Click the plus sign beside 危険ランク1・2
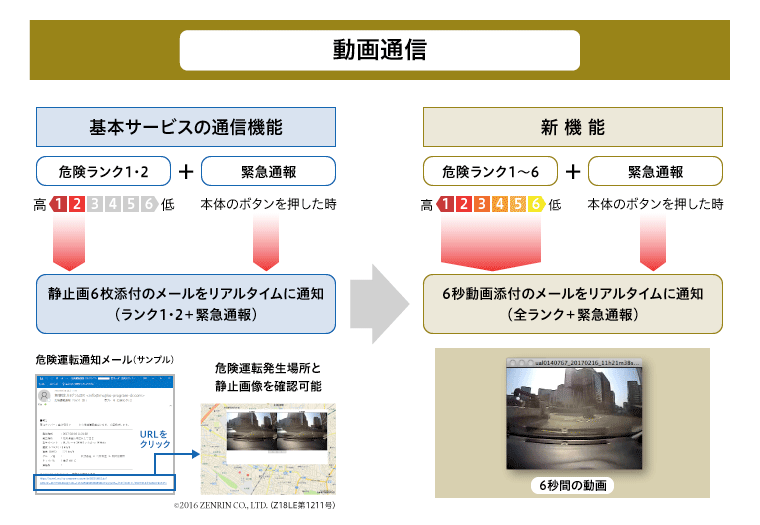This screenshot has width=760, height=525. coord(186,171)
